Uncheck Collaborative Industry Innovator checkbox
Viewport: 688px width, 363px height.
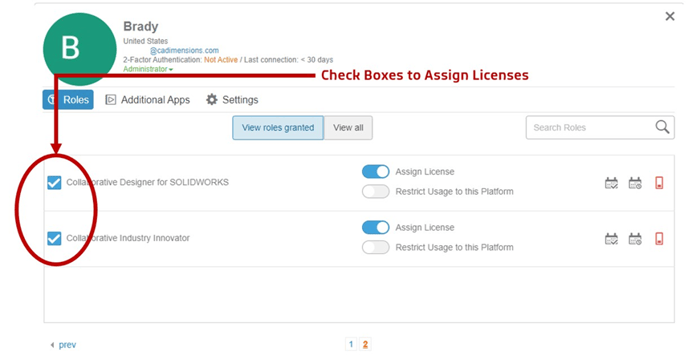pyautogui.click(x=54, y=238)
